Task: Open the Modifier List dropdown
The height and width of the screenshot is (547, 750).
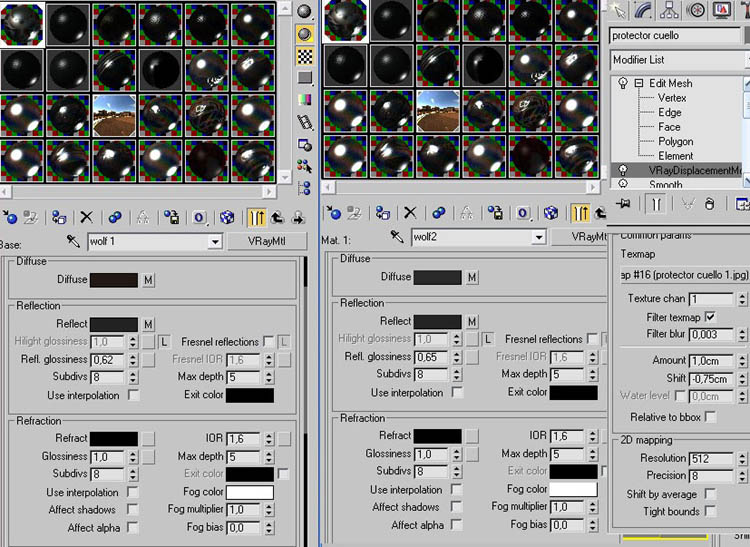Action: point(679,60)
